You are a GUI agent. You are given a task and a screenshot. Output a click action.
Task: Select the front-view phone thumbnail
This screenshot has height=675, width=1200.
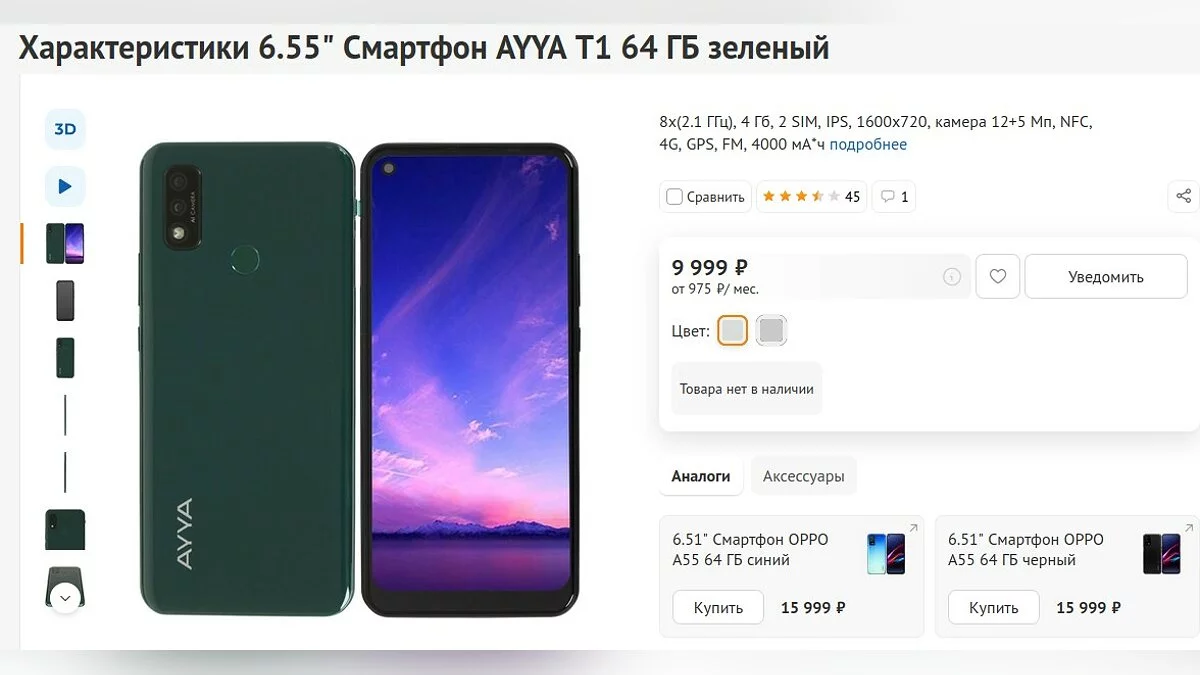[65, 300]
